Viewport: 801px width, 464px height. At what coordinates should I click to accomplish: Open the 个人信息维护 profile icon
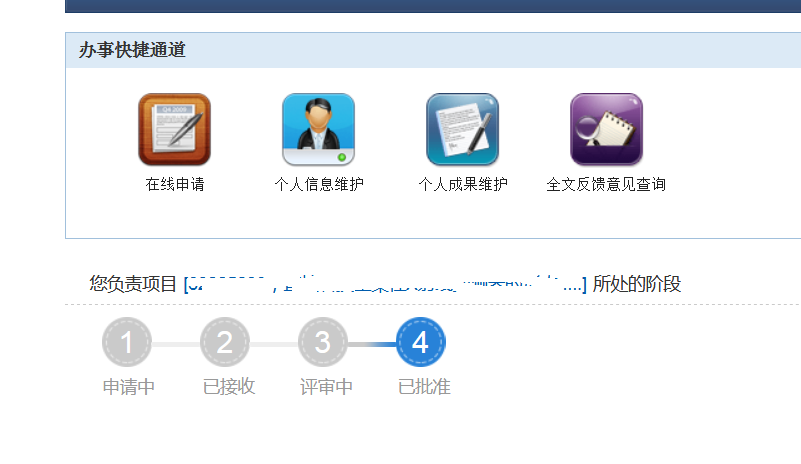[x=319, y=129]
